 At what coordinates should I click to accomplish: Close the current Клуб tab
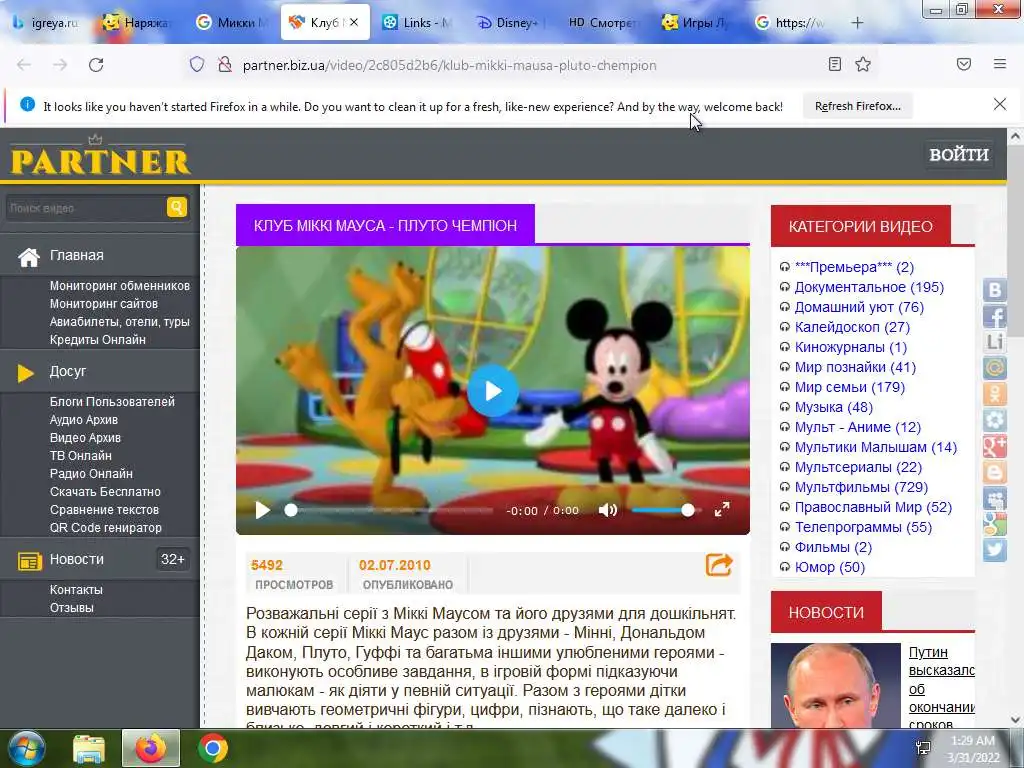(x=354, y=22)
